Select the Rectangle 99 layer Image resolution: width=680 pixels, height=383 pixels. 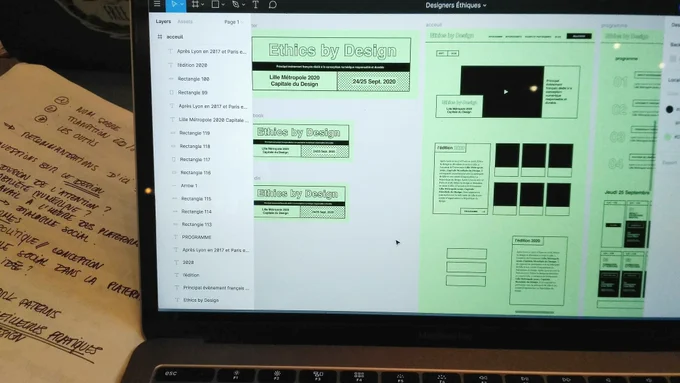pyautogui.click(x=193, y=92)
